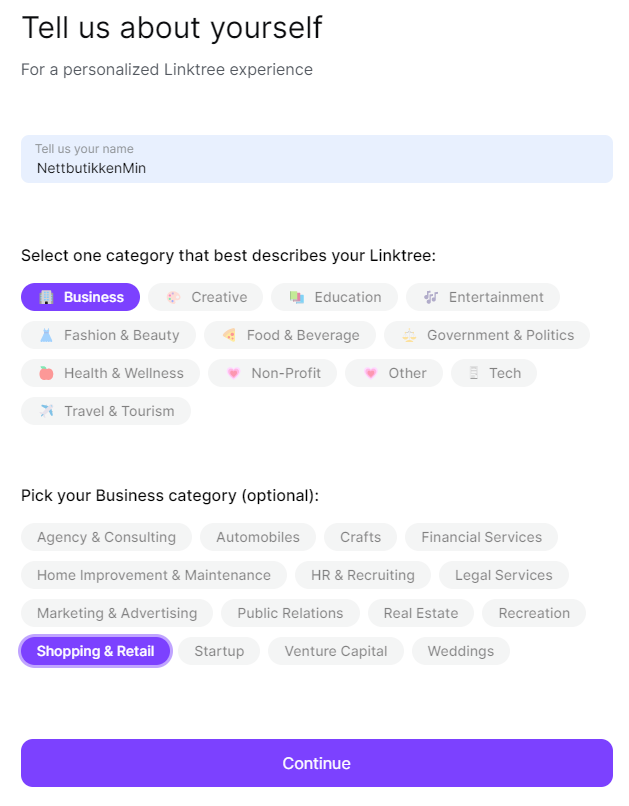Click the Education books icon

click(x=296, y=297)
